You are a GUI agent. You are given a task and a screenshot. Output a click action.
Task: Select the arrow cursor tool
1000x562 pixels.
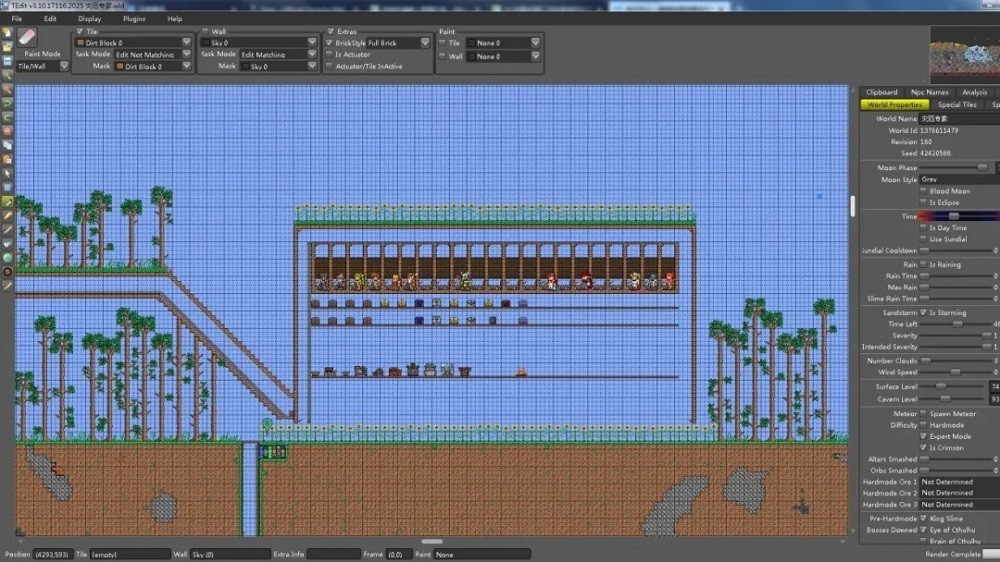[8, 173]
